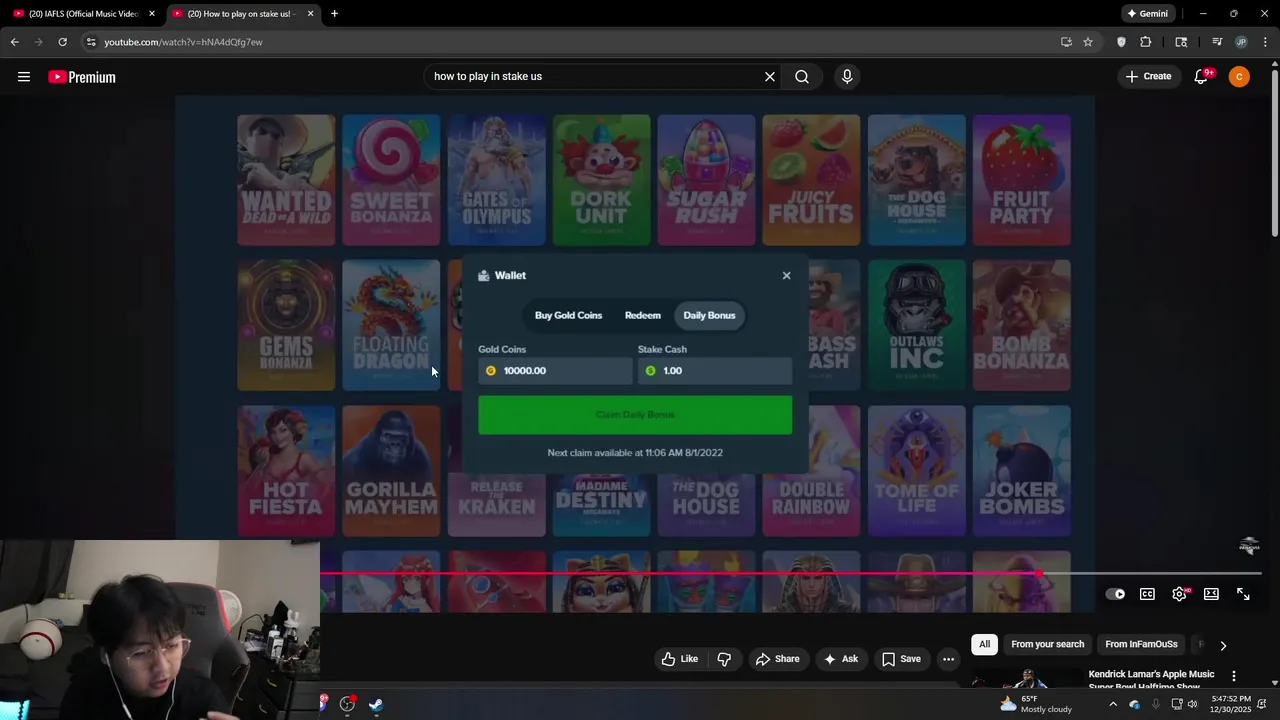The image size is (1280, 720).
Task: Toggle the autoplay switch in the player
Action: (x=1115, y=594)
